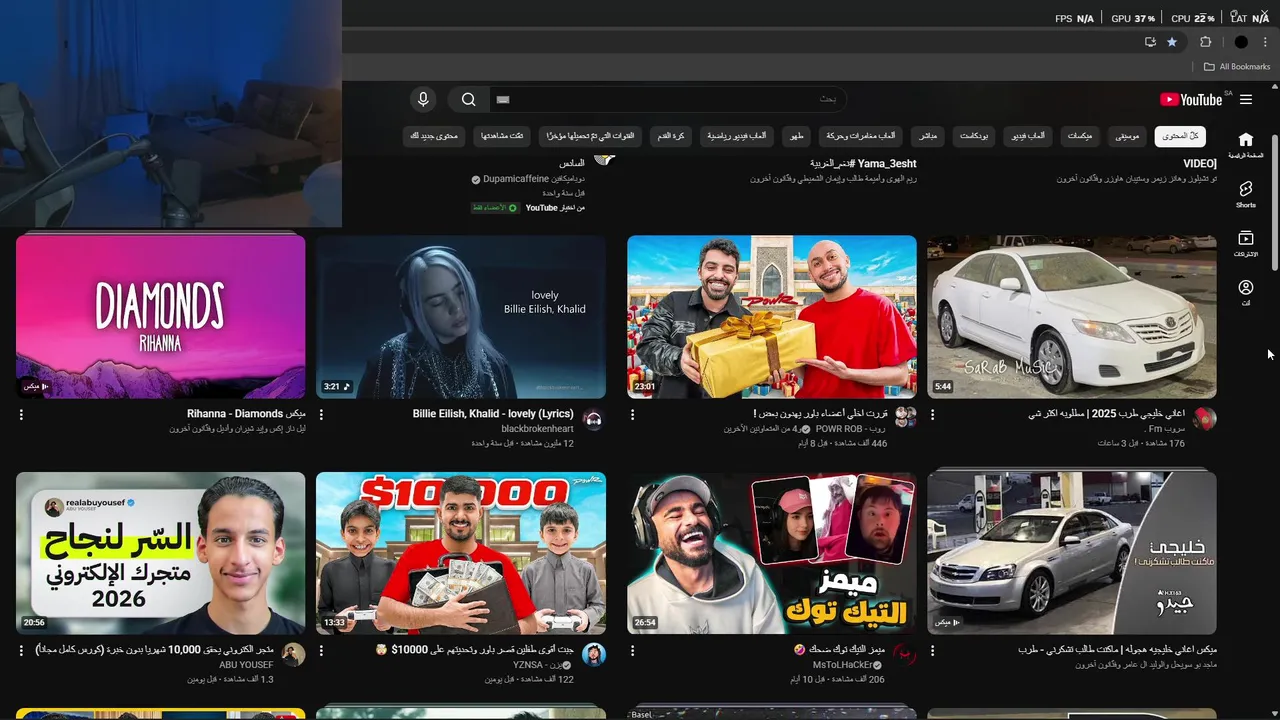
Task: Open ABU YOUSEF channel avatar
Action: point(293,655)
